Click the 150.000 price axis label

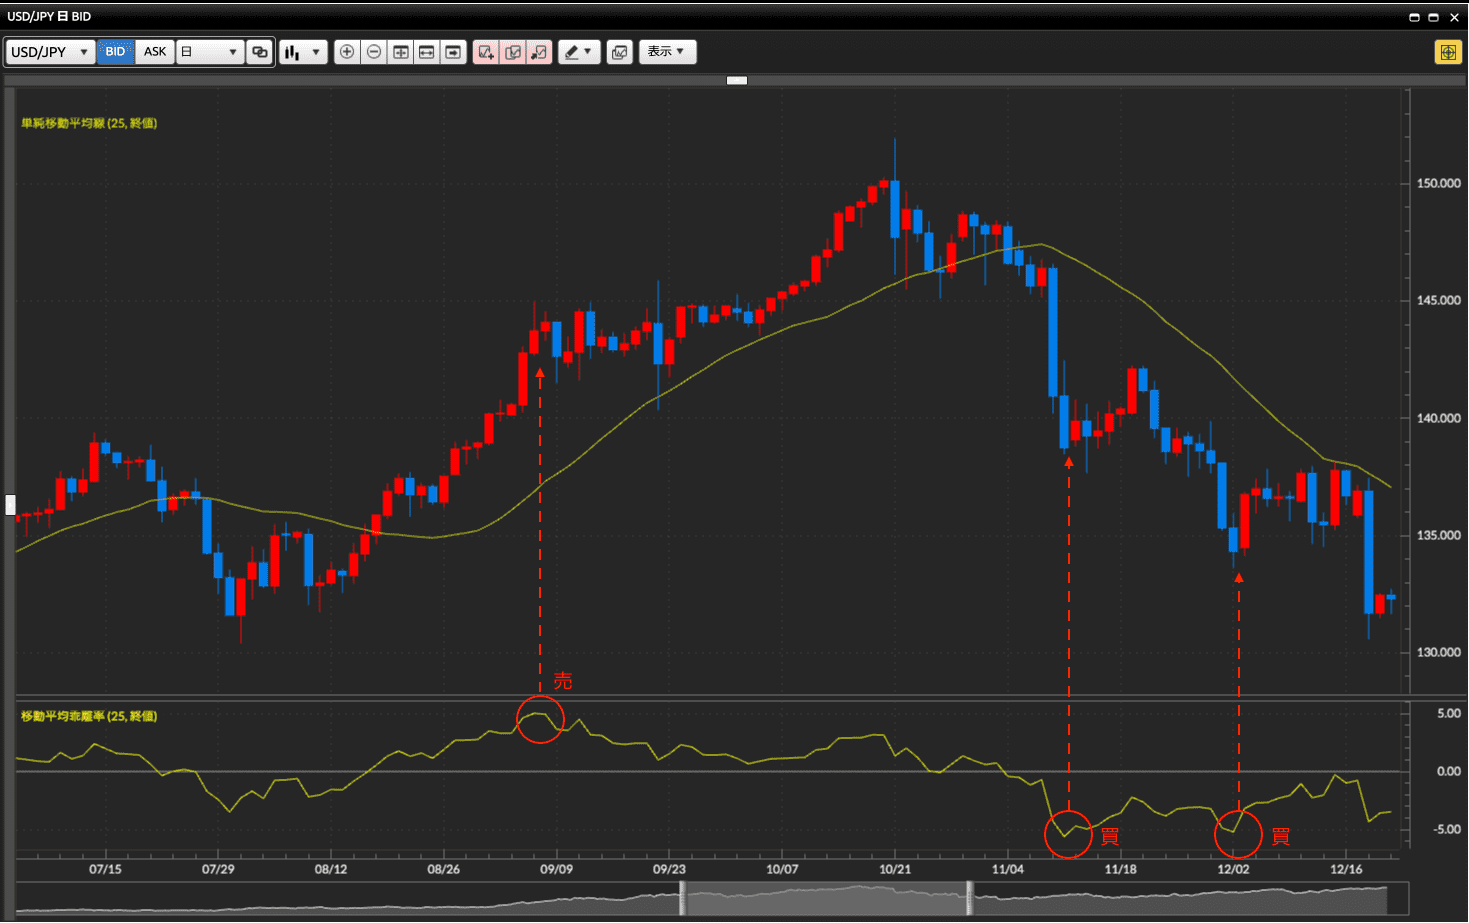click(x=1438, y=183)
